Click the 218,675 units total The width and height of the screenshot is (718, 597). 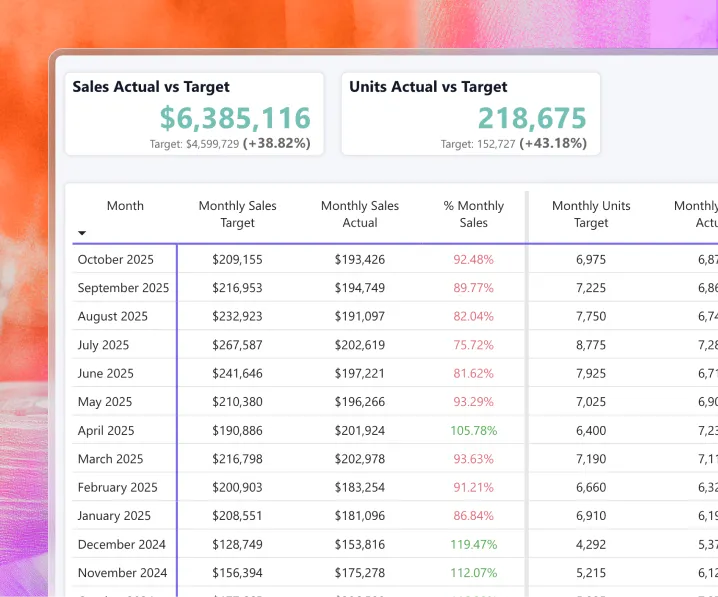[x=532, y=118]
